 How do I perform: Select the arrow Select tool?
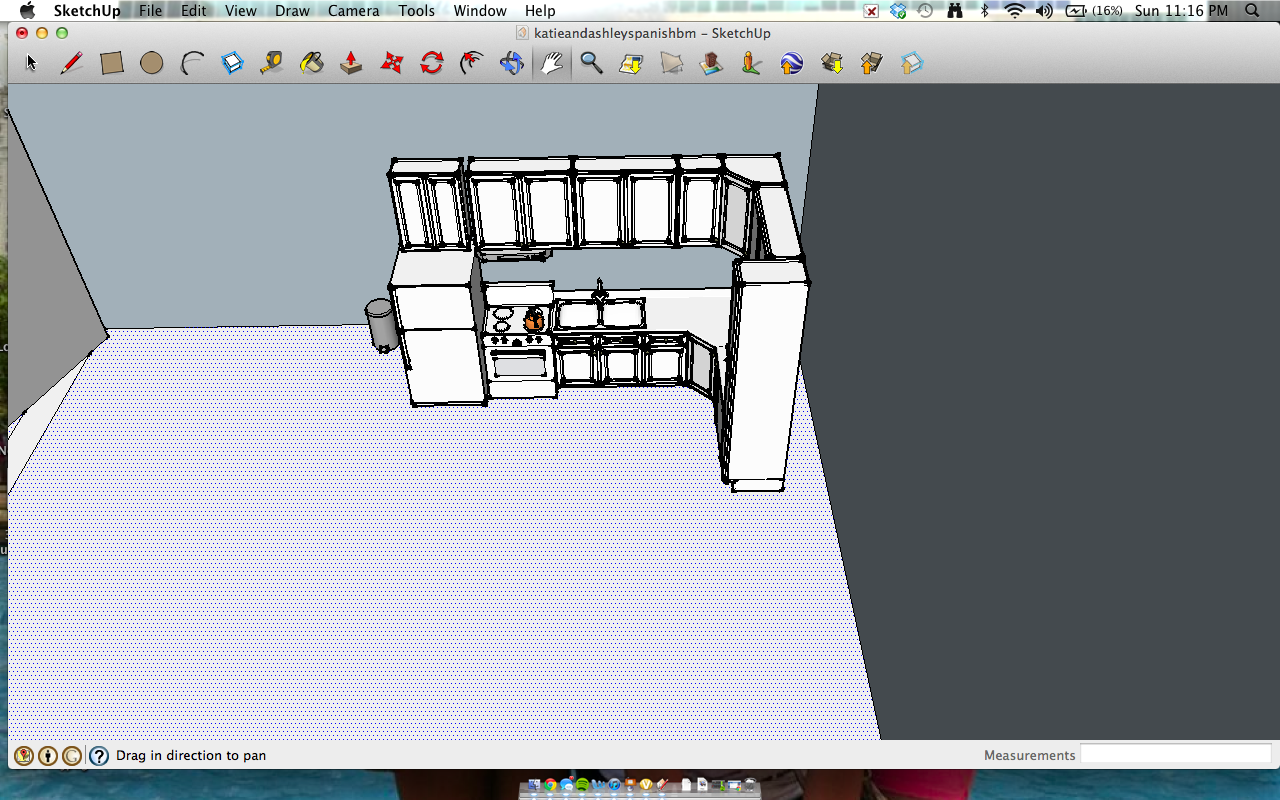point(31,63)
